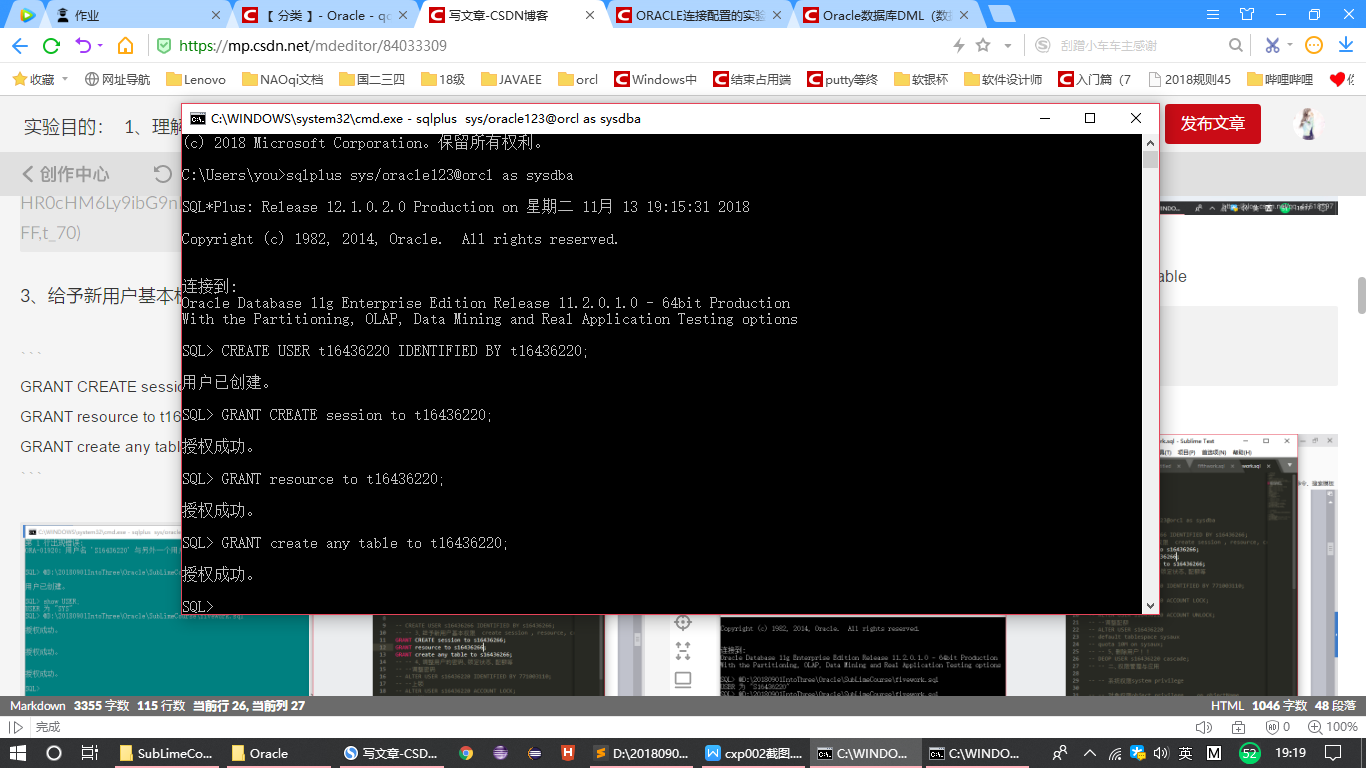
Task: Expand the 收藏 dropdown arrow
Action: click(65, 79)
